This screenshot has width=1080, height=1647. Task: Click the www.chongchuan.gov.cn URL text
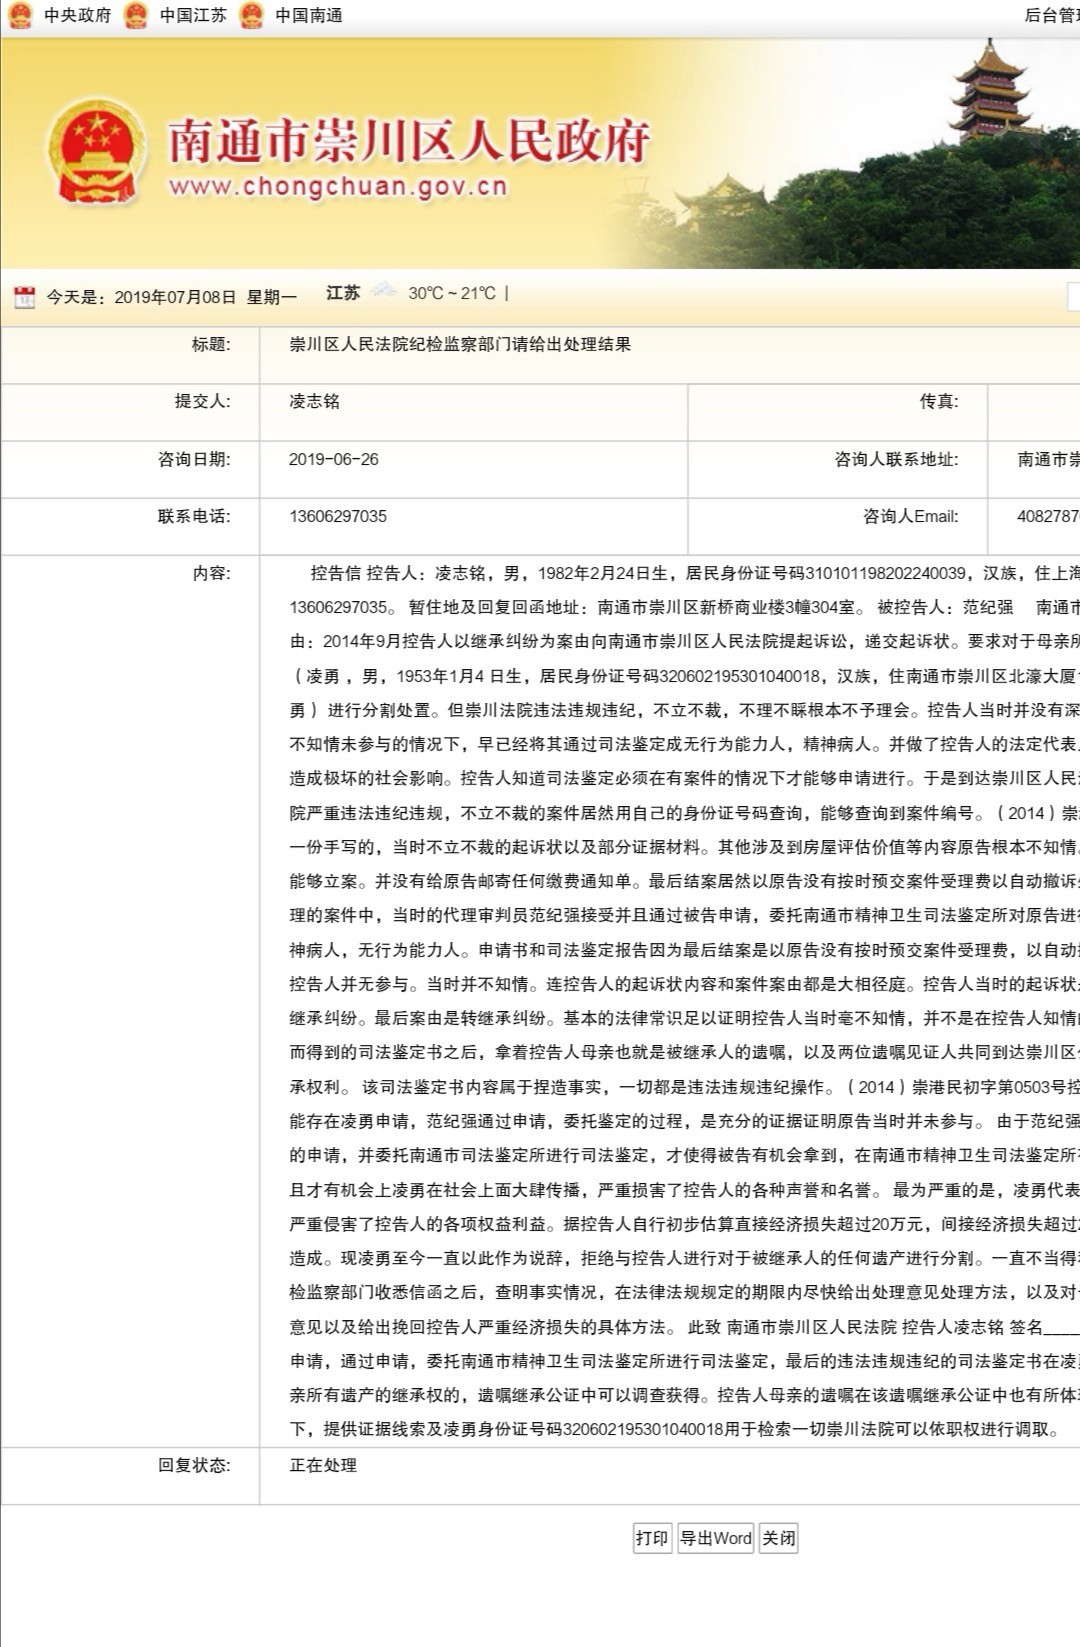[x=338, y=187]
